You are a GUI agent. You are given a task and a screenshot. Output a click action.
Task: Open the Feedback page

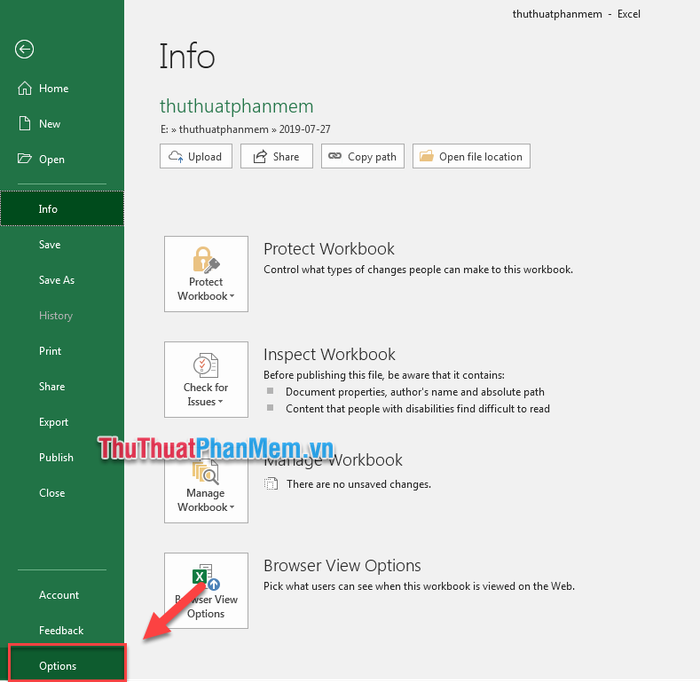point(62,630)
